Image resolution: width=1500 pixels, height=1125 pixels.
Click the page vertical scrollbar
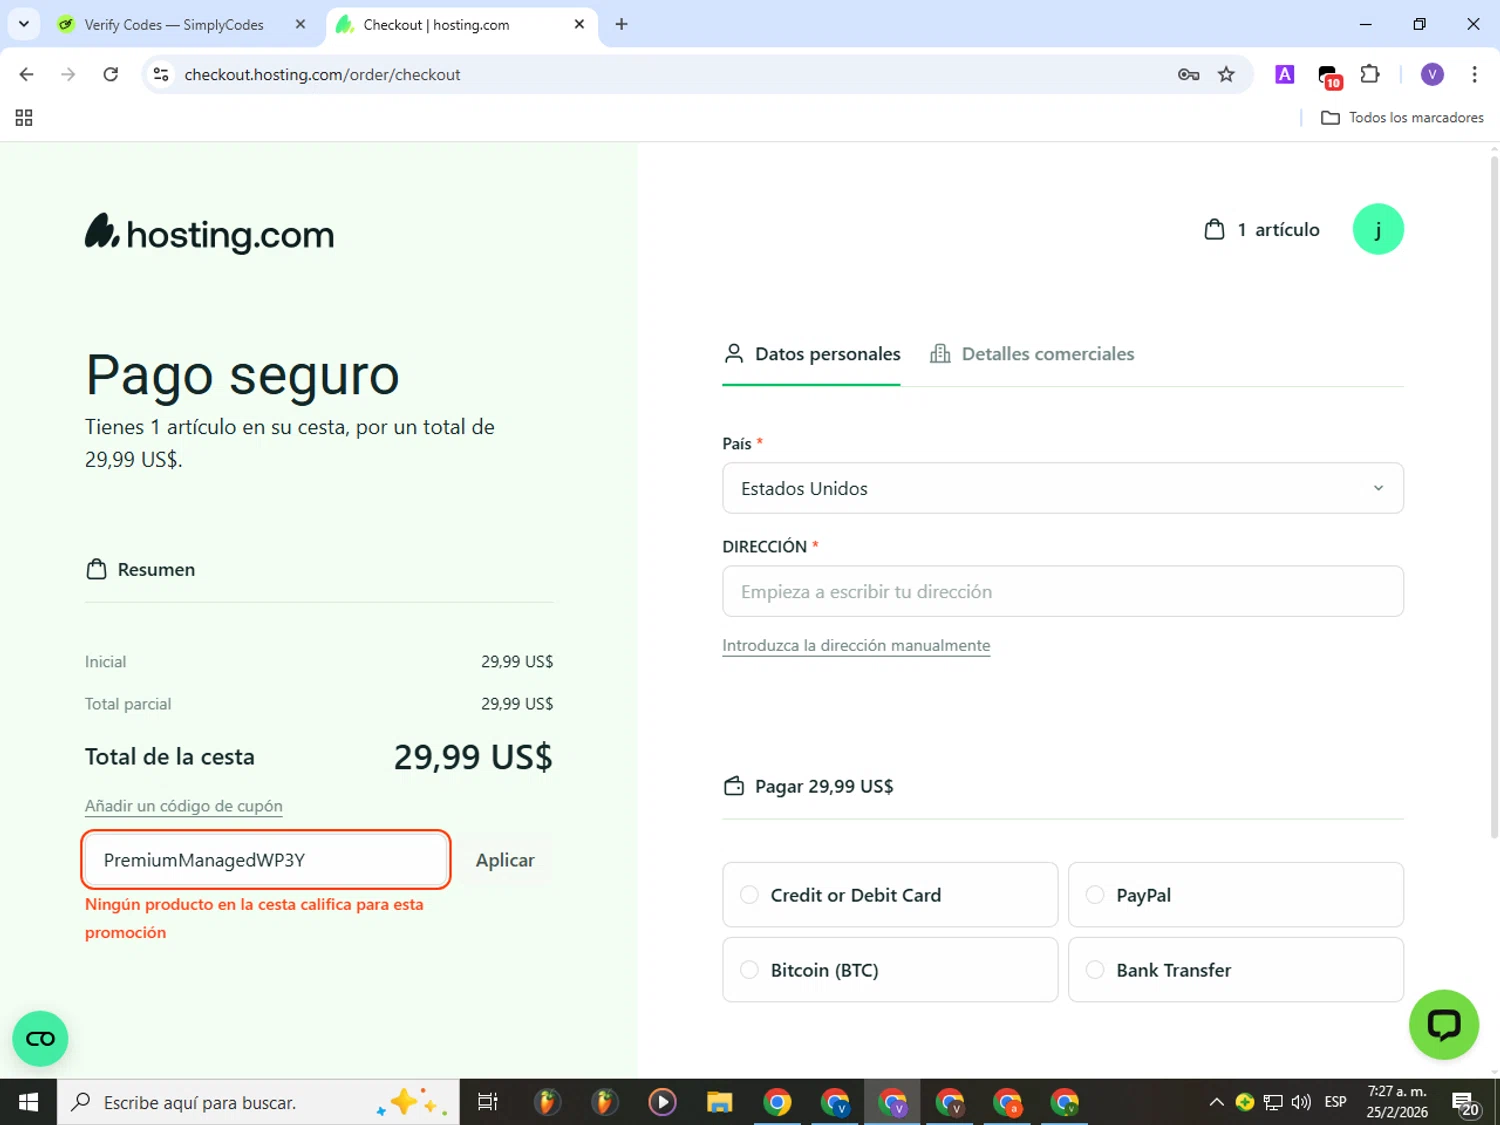pyautogui.click(x=1494, y=497)
